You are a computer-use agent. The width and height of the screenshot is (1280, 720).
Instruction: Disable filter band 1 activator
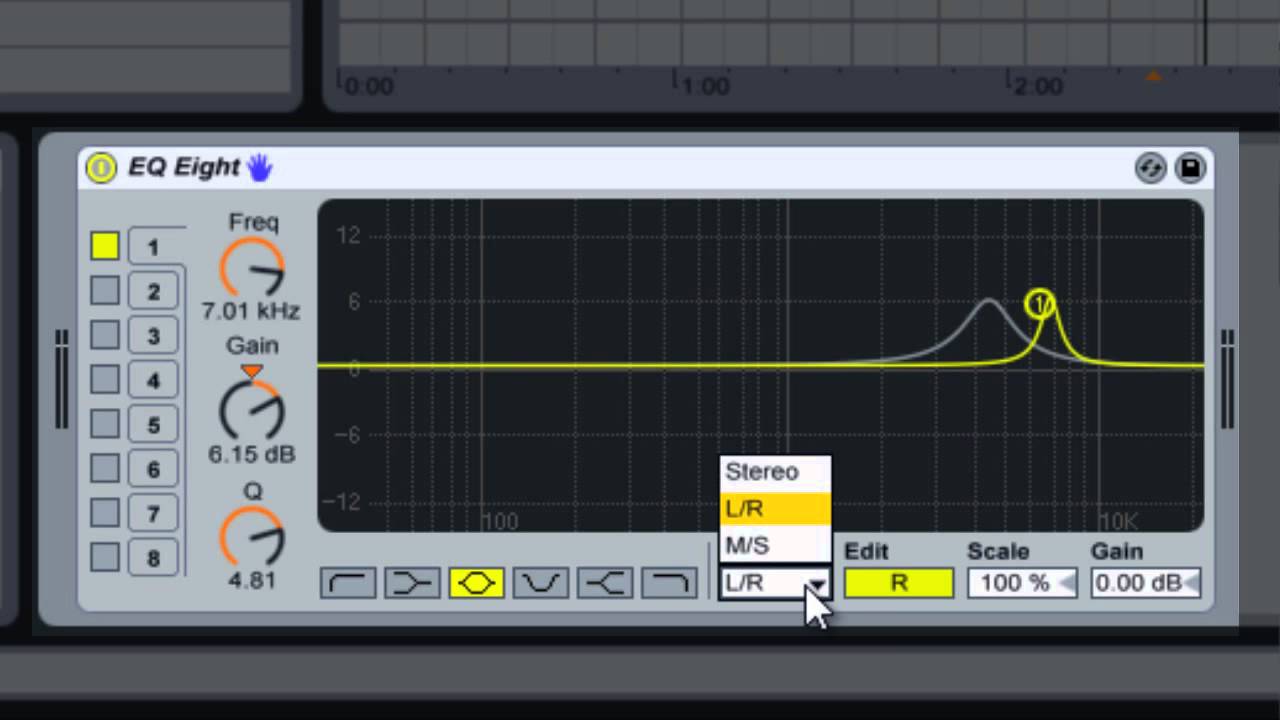(105, 246)
